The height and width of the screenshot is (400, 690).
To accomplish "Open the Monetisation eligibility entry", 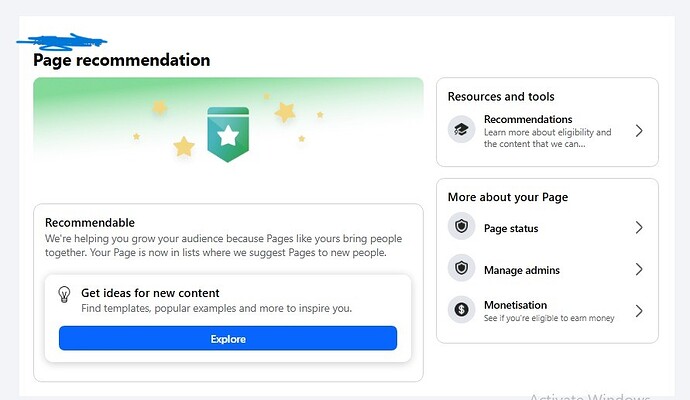I will (x=515, y=305).
